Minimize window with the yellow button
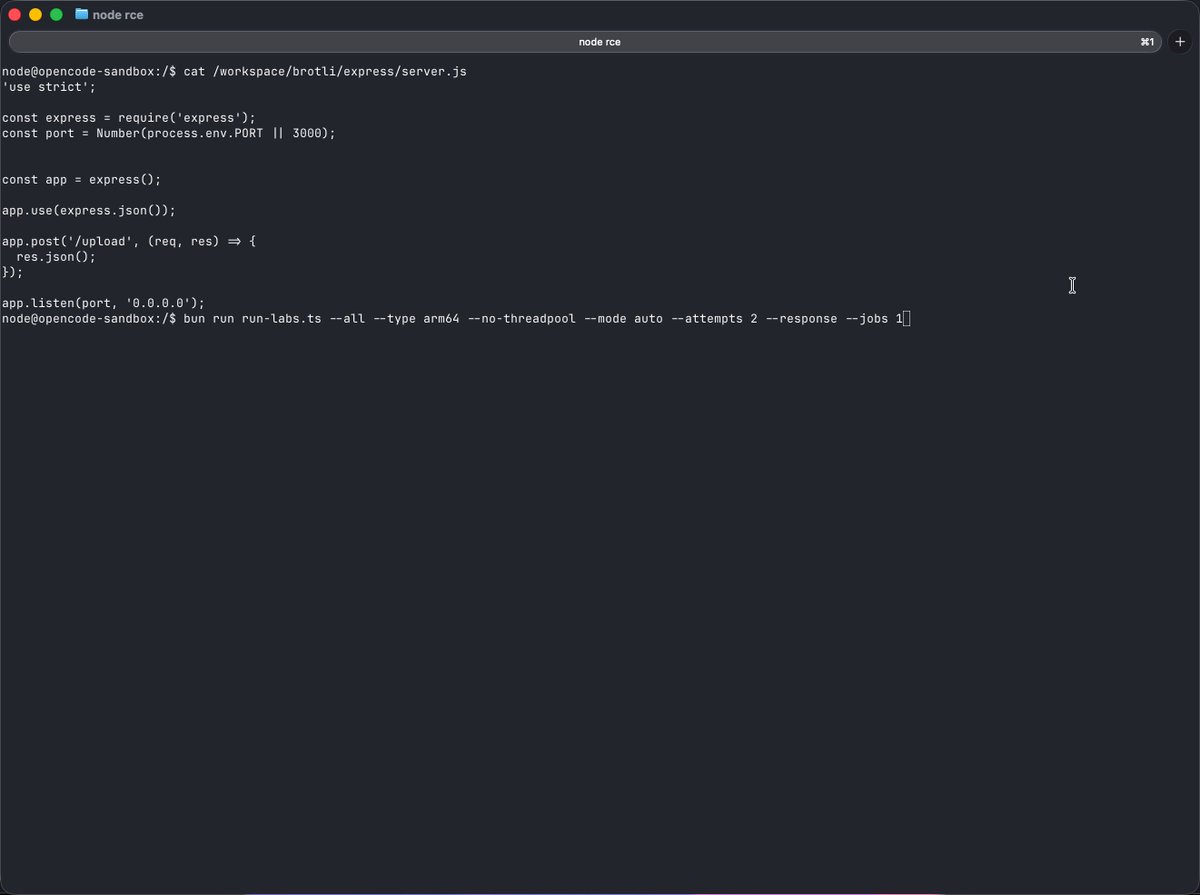The image size is (1200, 895). point(35,14)
